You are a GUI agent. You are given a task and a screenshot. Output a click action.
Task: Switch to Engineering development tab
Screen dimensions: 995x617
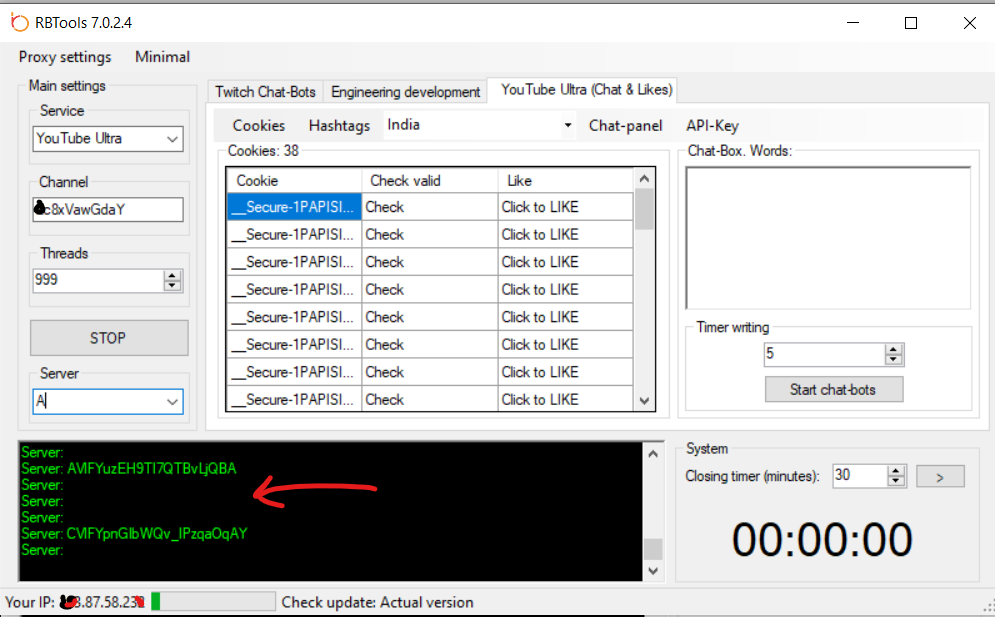[405, 92]
